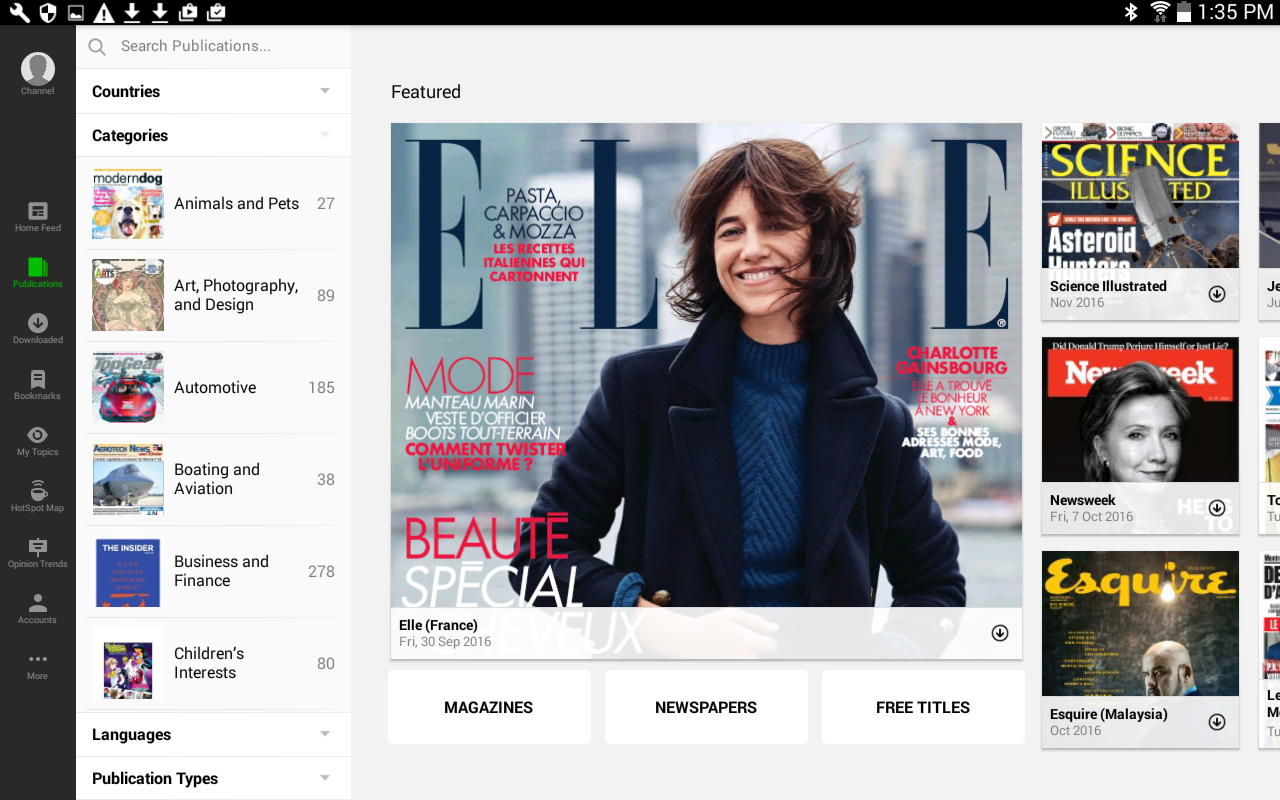Open the Accounts section

click(37, 606)
